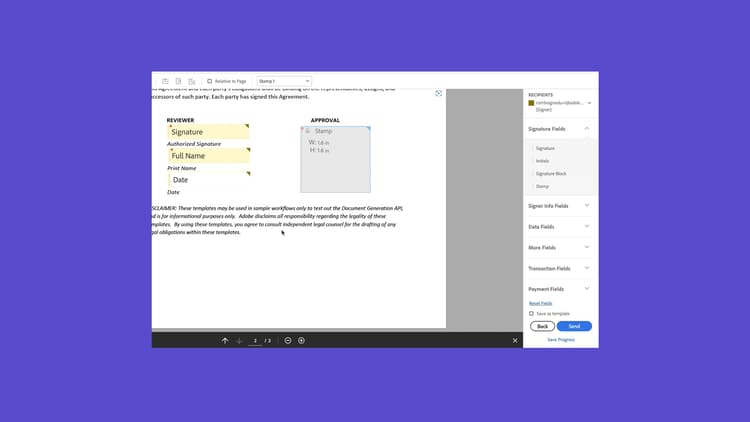
Task: Go to previous page with up arrow
Action: (225, 341)
